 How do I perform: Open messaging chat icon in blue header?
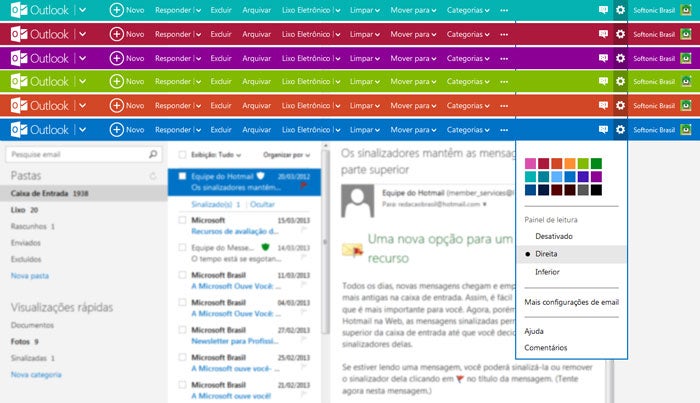pos(603,130)
